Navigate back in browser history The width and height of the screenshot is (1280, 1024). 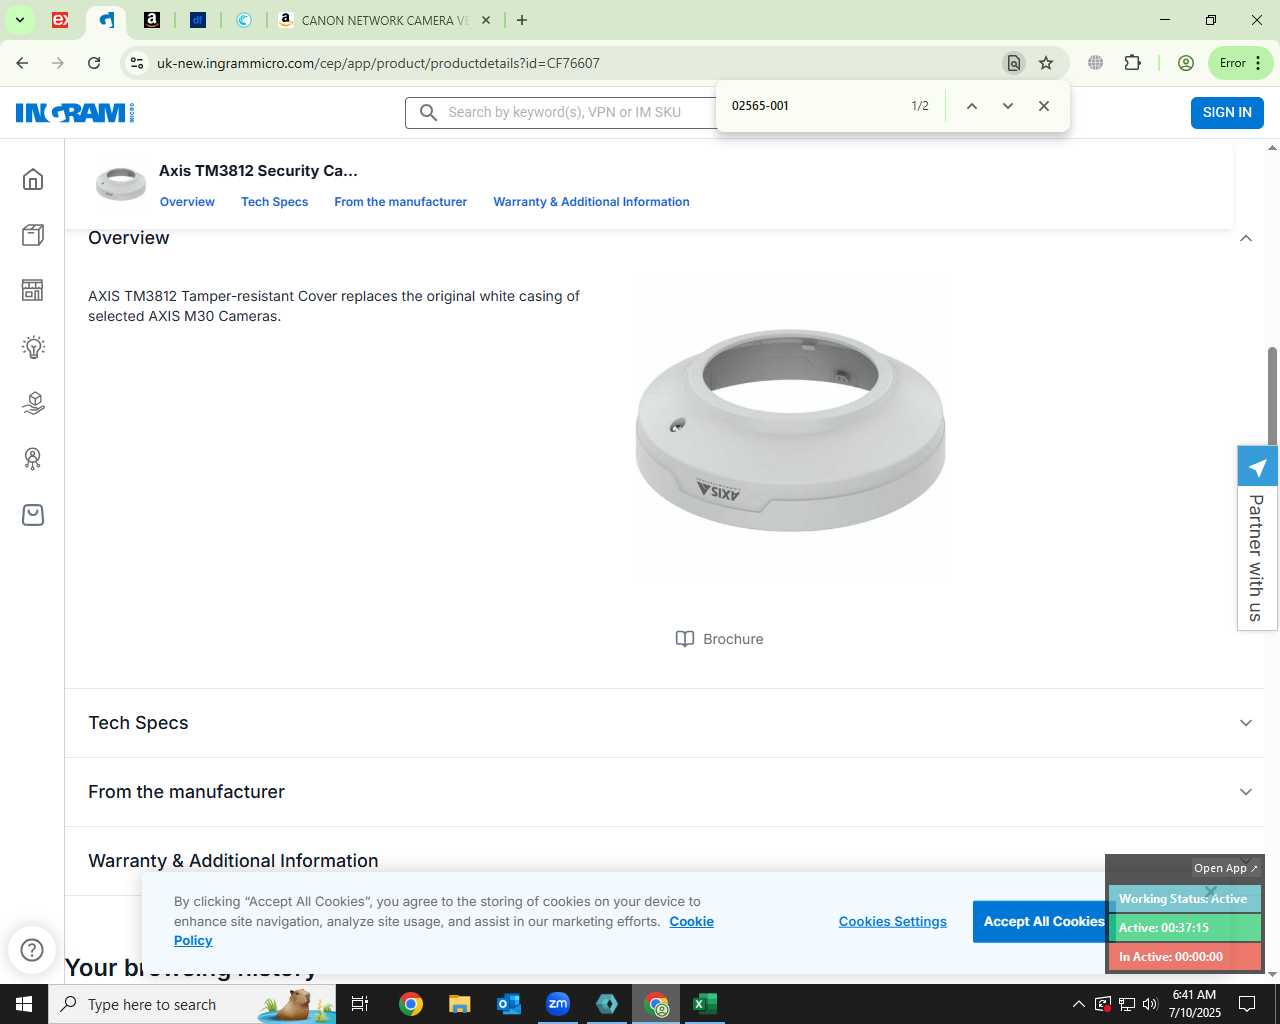[22, 63]
